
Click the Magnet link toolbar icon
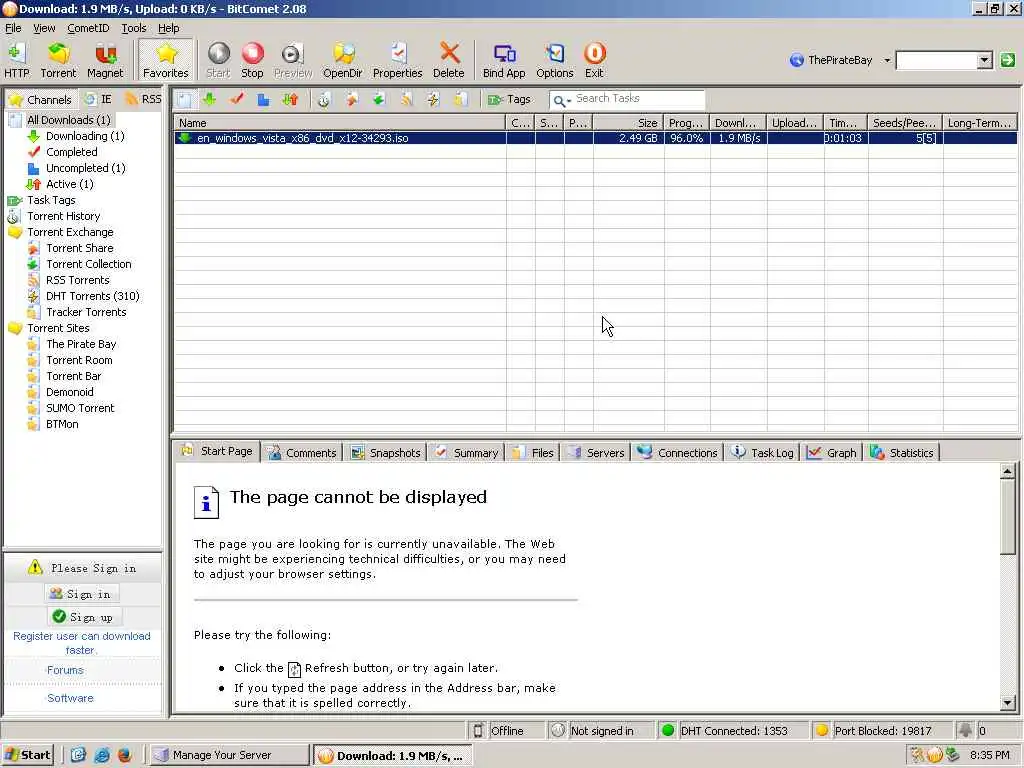pos(105,60)
